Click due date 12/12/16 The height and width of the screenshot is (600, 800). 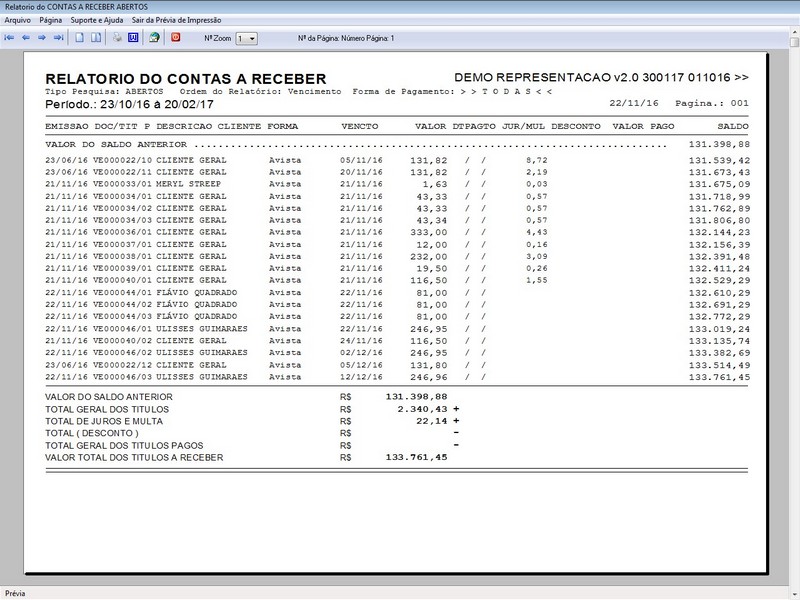point(361,377)
